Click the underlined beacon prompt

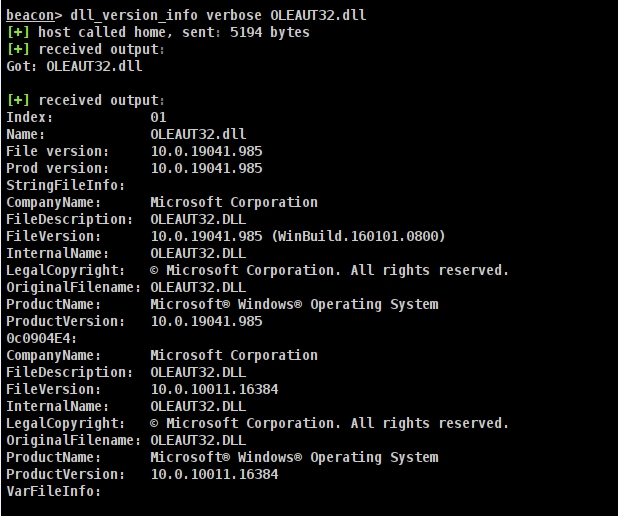(x=30, y=15)
